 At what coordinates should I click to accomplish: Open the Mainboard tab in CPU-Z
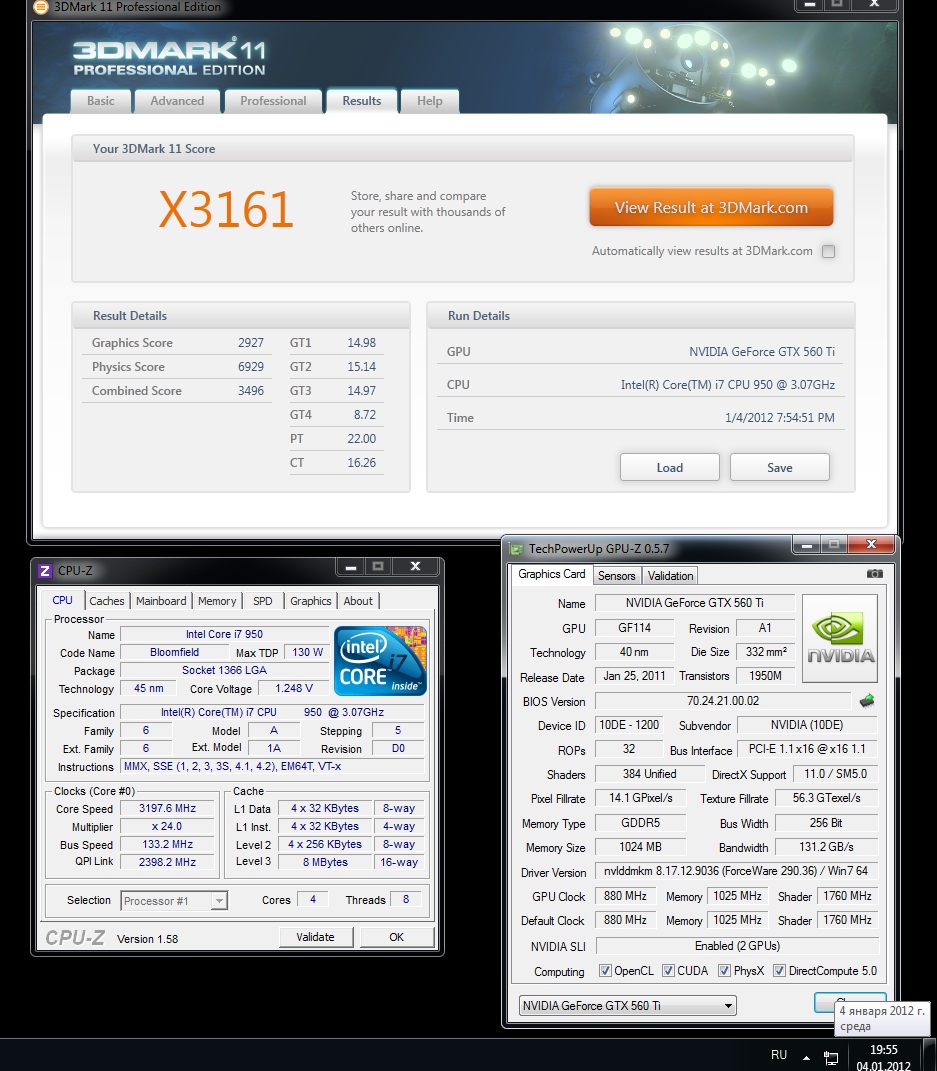160,601
